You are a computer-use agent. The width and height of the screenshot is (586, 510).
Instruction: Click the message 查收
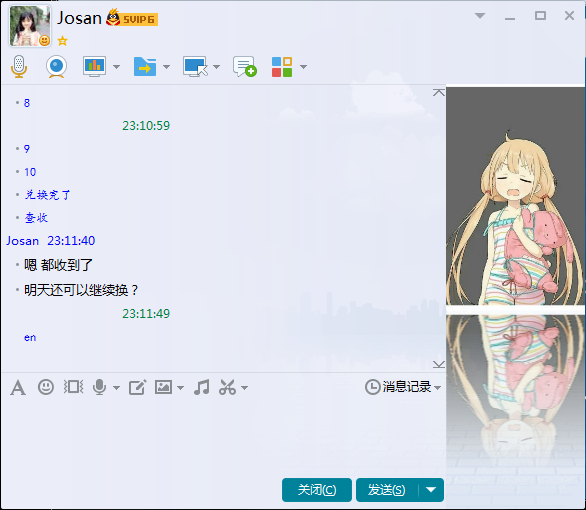(36, 217)
